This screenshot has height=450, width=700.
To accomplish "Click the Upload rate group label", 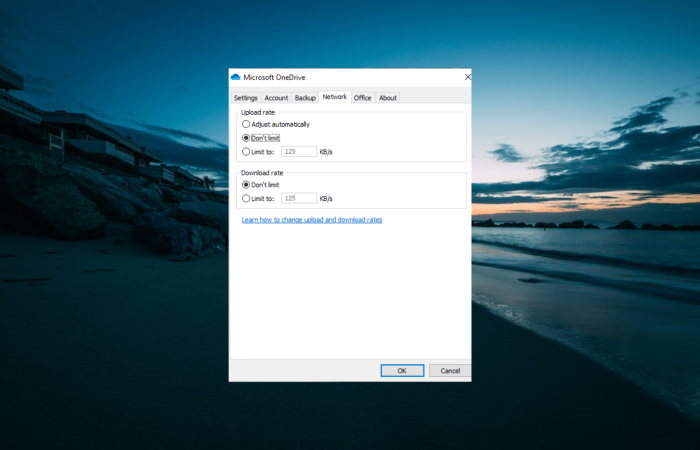I will (x=258, y=112).
